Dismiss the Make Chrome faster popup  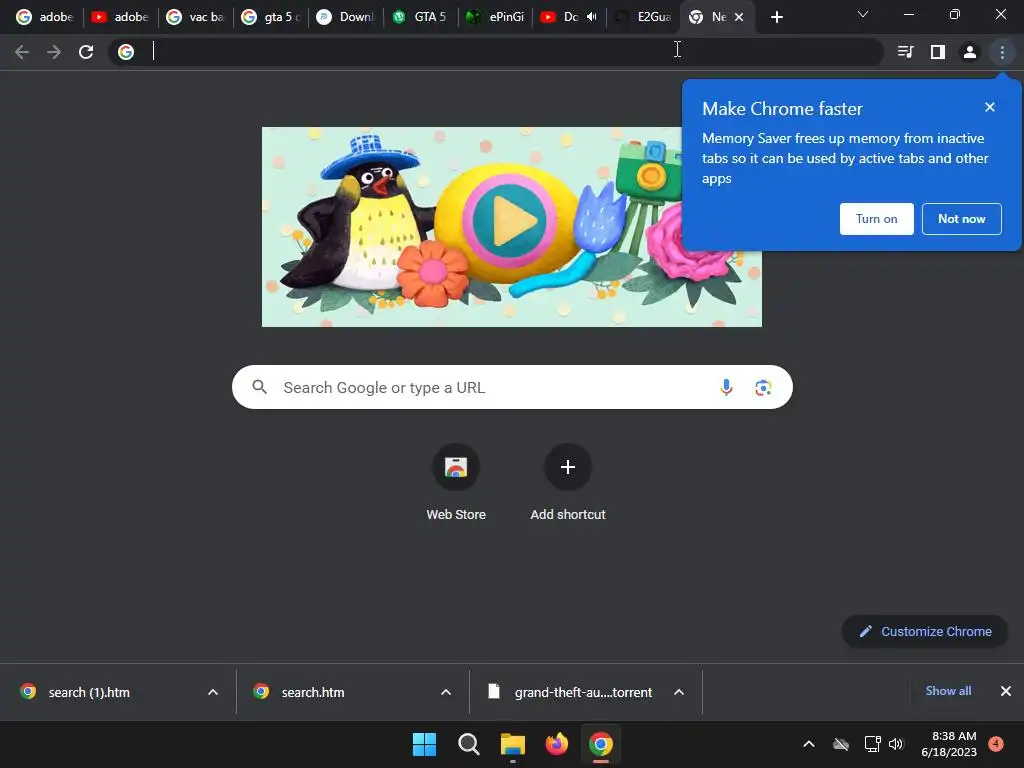pyautogui.click(x=989, y=107)
